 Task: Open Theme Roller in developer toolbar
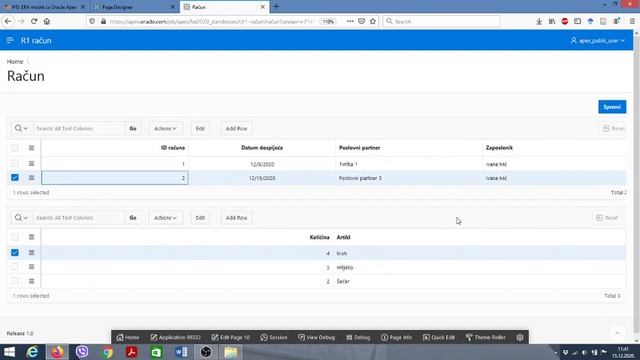[x=486, y=337]
